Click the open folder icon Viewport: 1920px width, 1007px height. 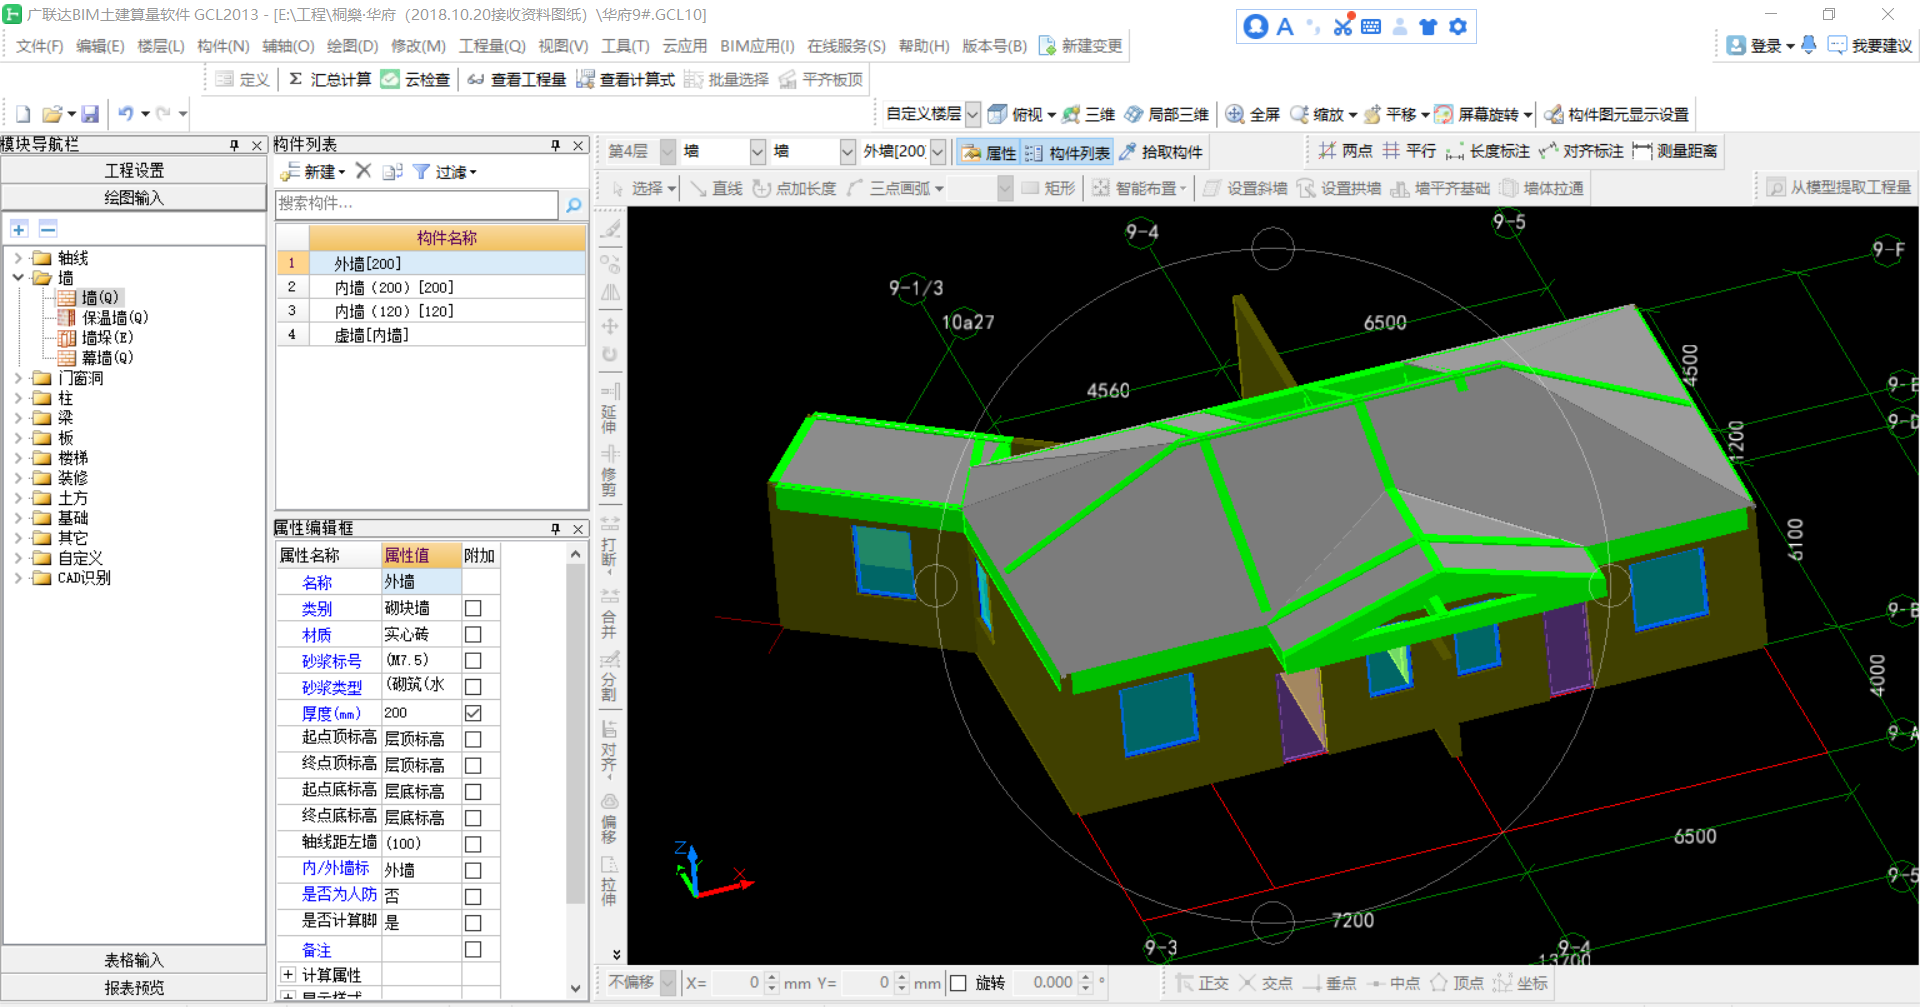(53, 114)
